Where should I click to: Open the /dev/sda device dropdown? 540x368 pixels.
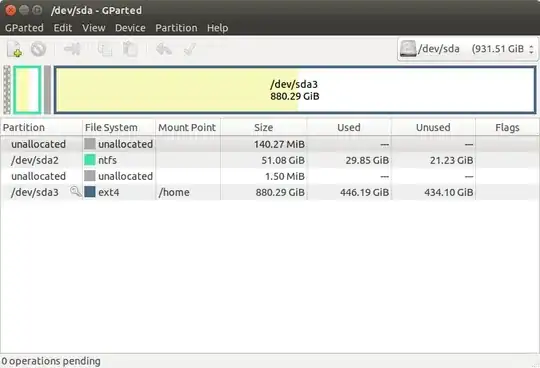click(x=468, y=49)
